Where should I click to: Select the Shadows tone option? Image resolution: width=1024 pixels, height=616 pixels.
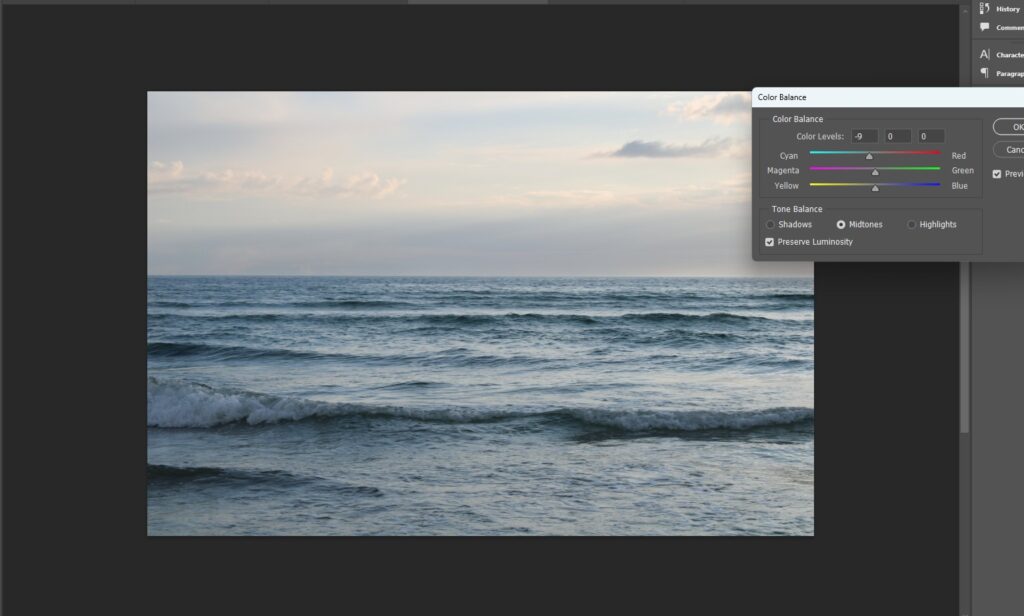click(771, 225)
